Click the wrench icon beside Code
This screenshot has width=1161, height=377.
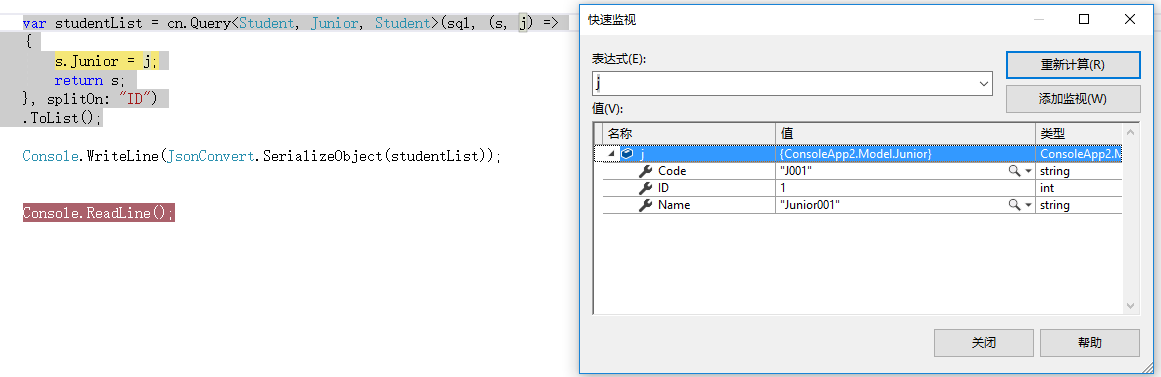coord(645,171)
